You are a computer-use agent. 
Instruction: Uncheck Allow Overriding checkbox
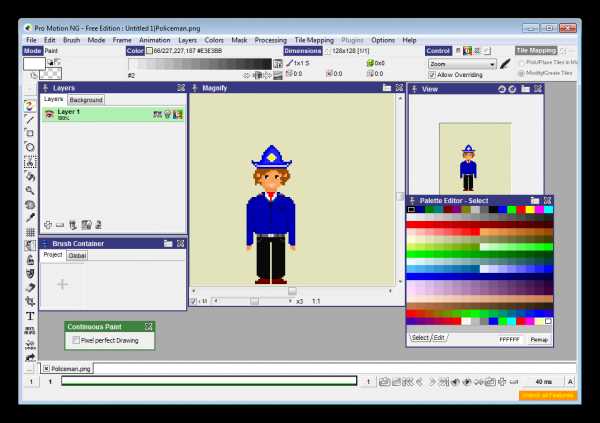[432, 75]
